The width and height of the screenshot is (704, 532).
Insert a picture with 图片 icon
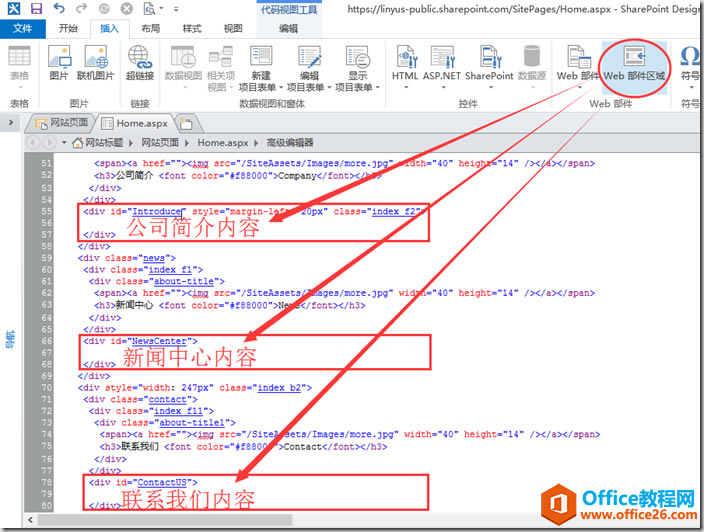click(x=59, y=62)
